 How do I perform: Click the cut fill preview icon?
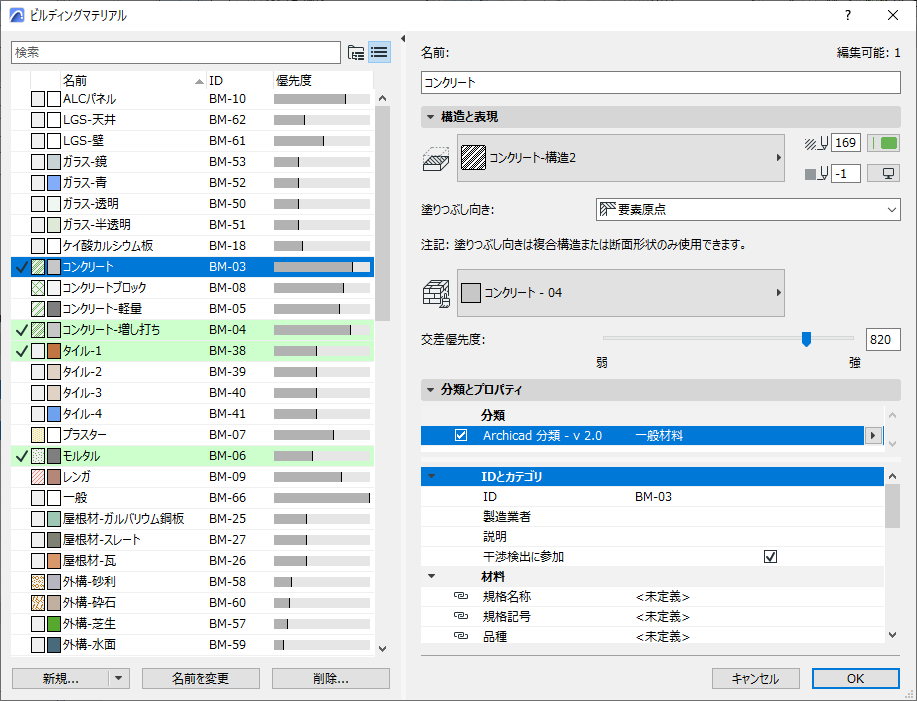tap(436, 158)
